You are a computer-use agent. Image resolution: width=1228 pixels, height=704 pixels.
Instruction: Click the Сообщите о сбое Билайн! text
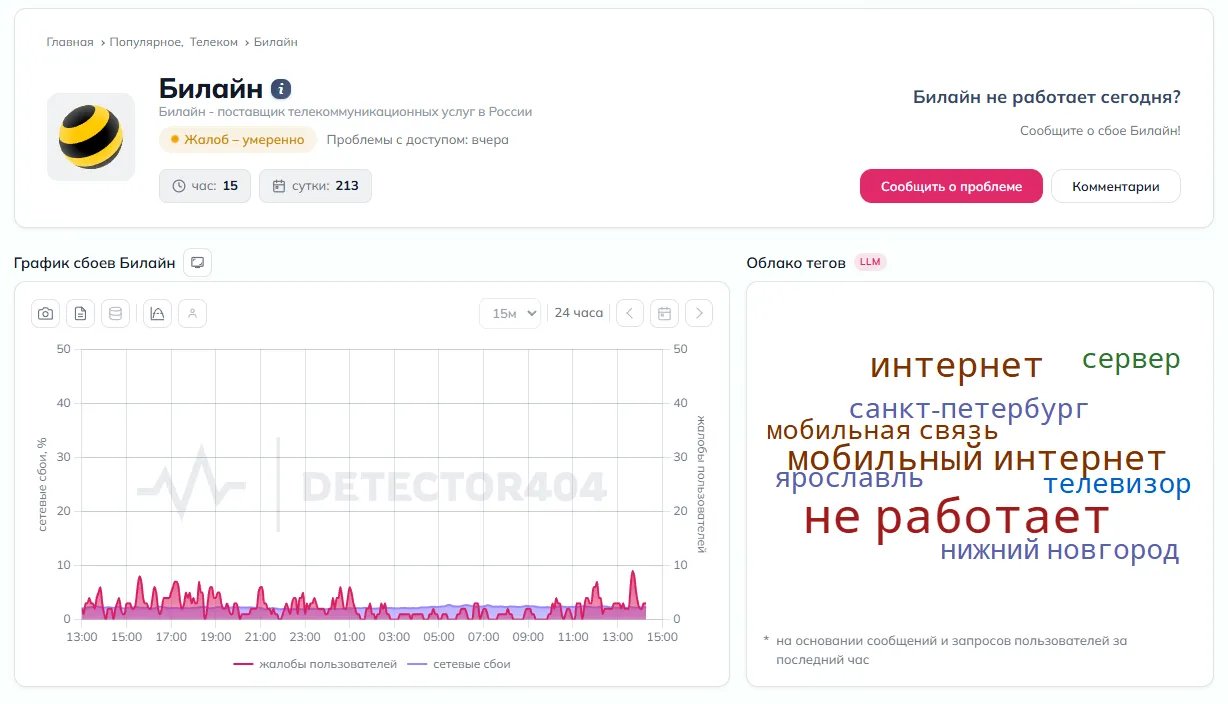pyautogui.click(x=1100, y=131)
